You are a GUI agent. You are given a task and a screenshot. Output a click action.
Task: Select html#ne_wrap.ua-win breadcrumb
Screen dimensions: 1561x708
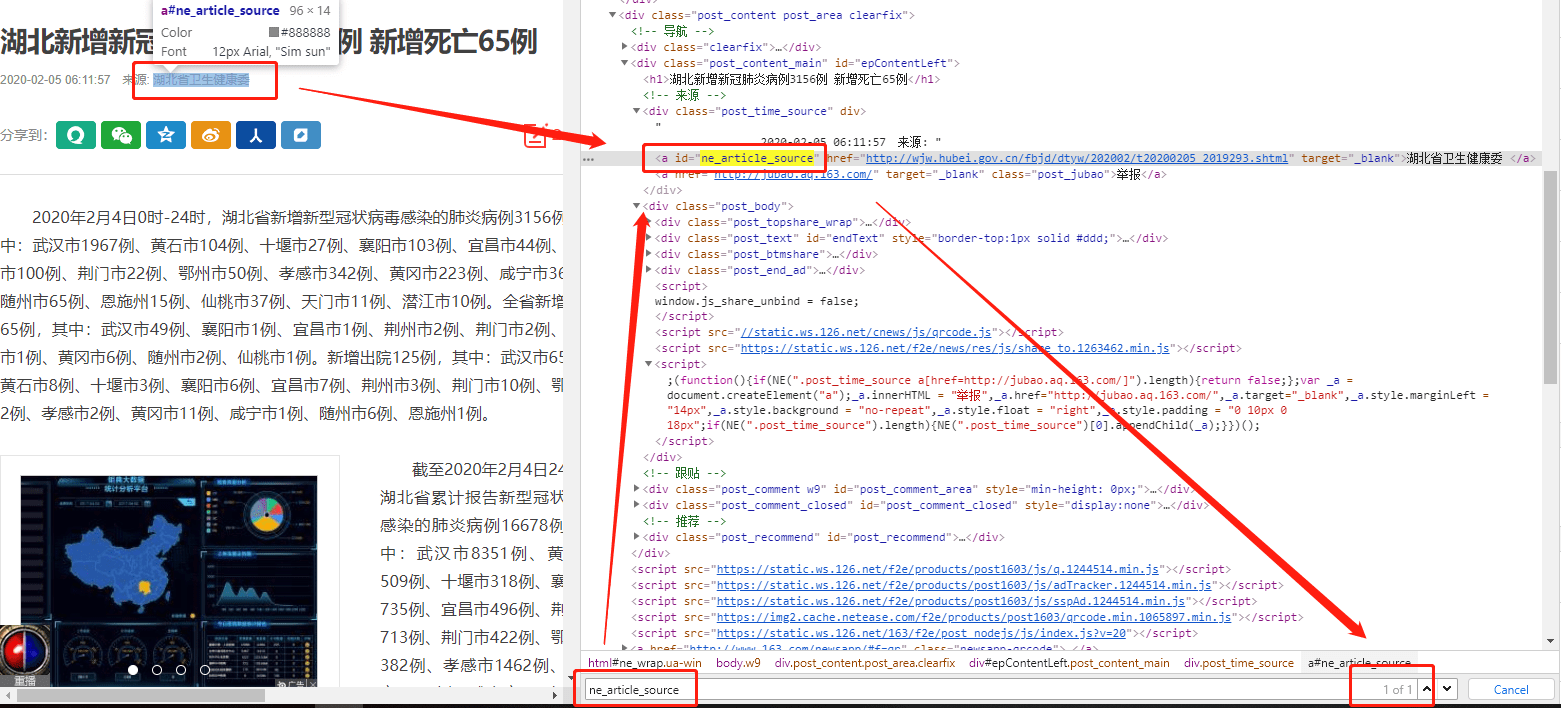coord(645,663)
